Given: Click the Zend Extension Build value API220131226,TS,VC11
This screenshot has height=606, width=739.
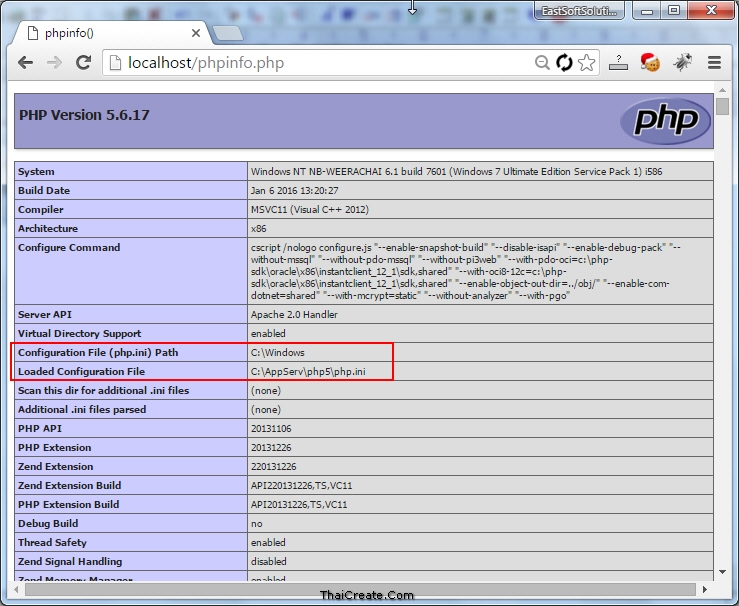Looking at the screenshot, I should point(301,485).
